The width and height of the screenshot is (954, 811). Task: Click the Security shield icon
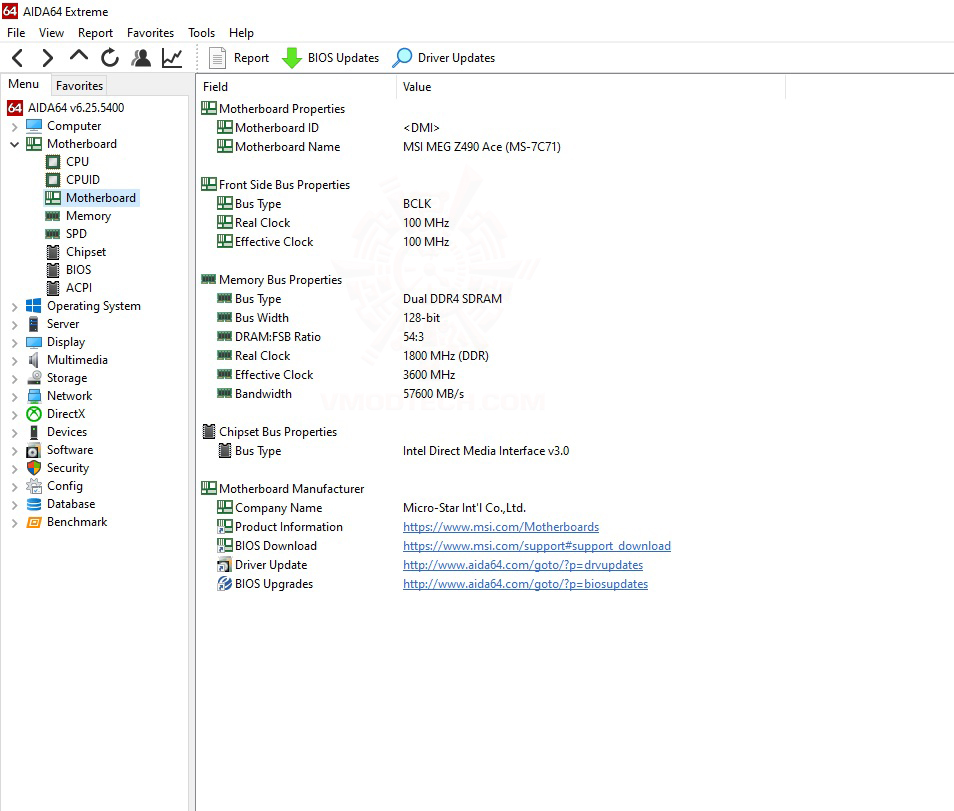tap(34, 468)
